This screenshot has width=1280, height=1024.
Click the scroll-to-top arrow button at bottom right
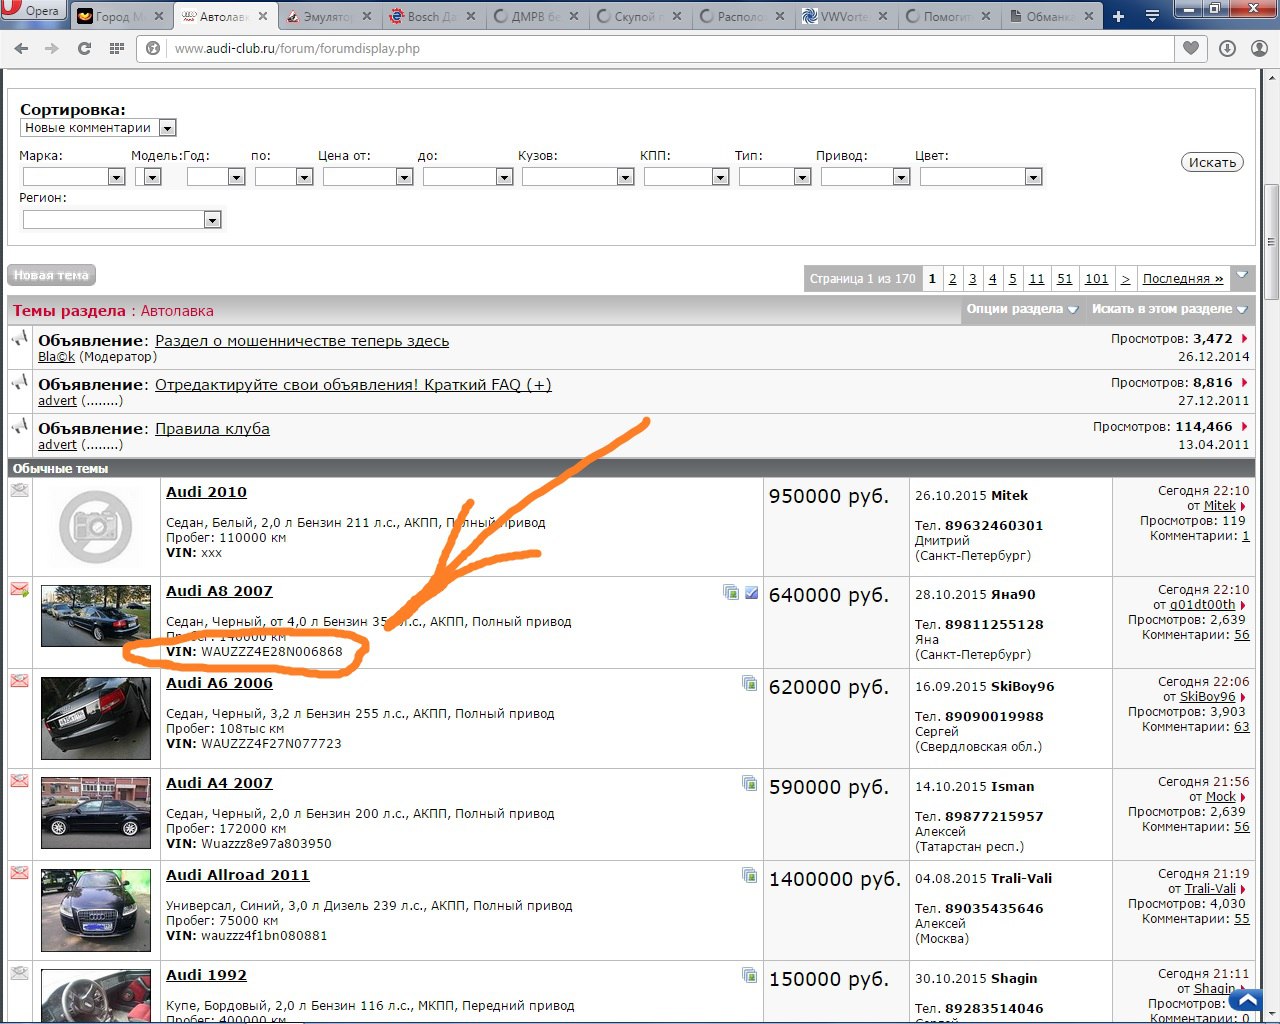(x=1245, y=999)
